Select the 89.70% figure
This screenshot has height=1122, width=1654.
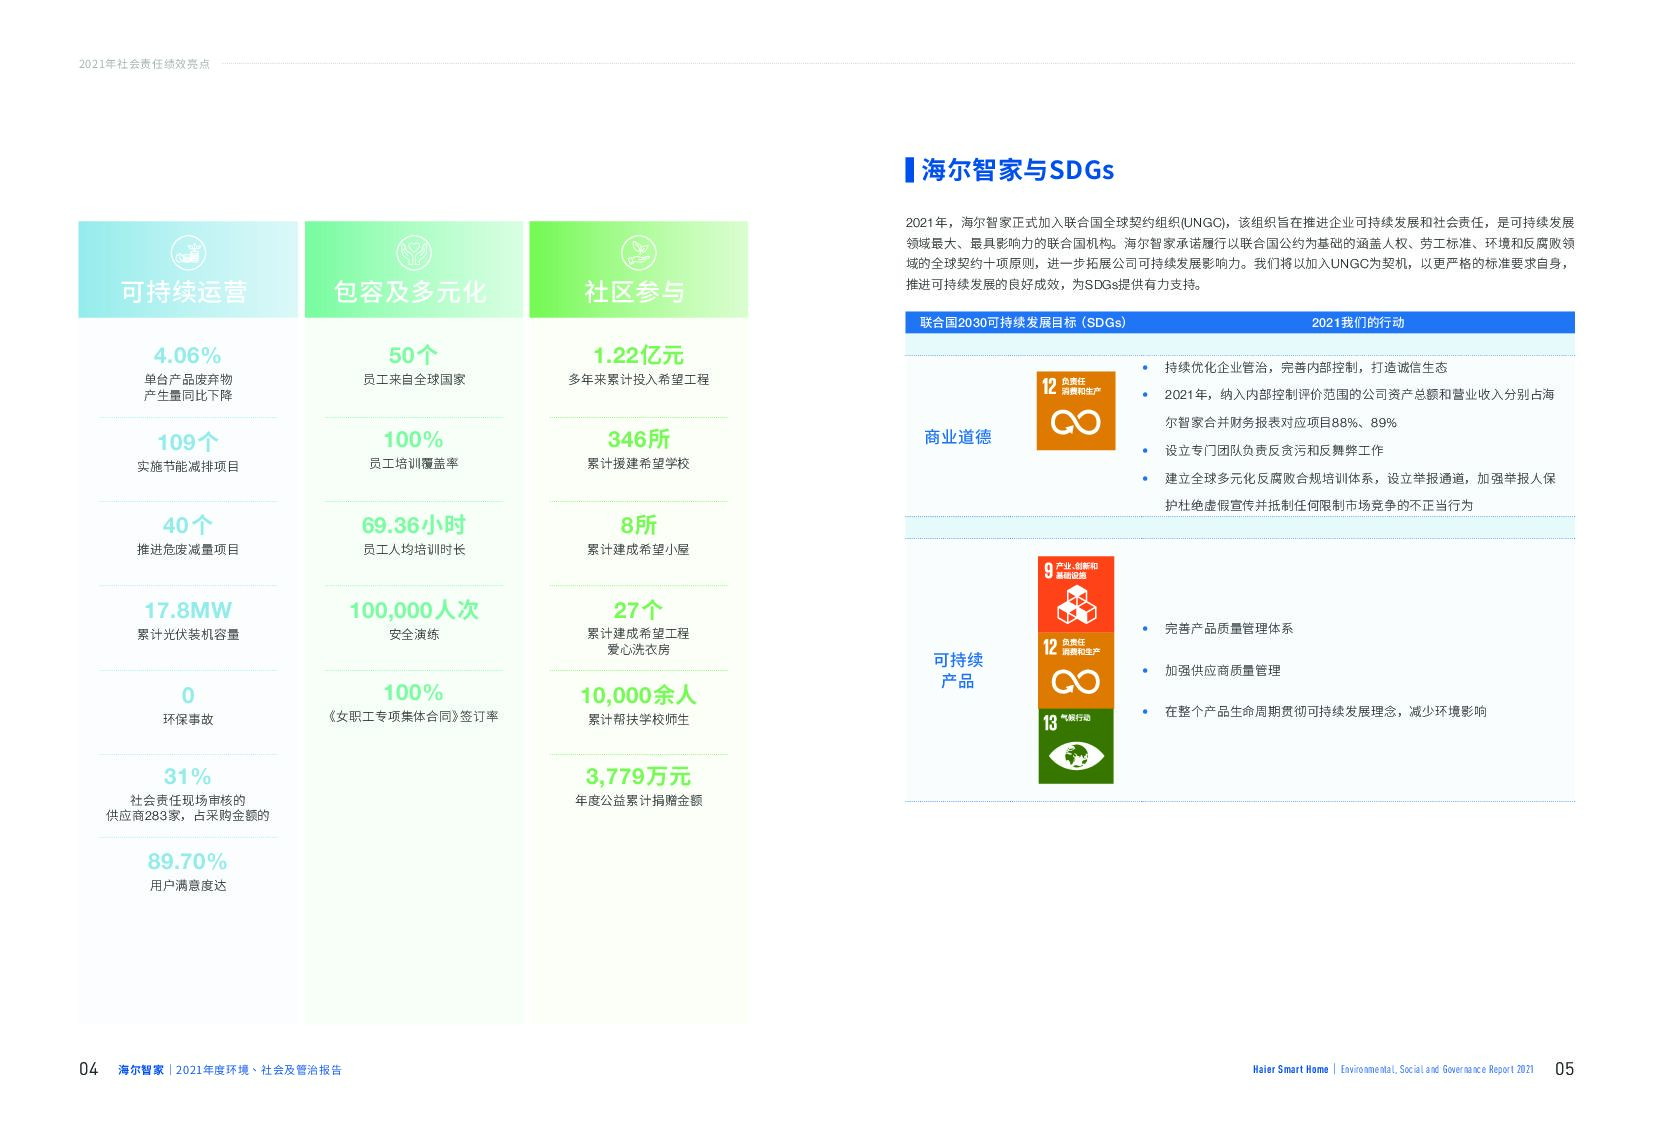pyautogui.click(x=188, y=861)
